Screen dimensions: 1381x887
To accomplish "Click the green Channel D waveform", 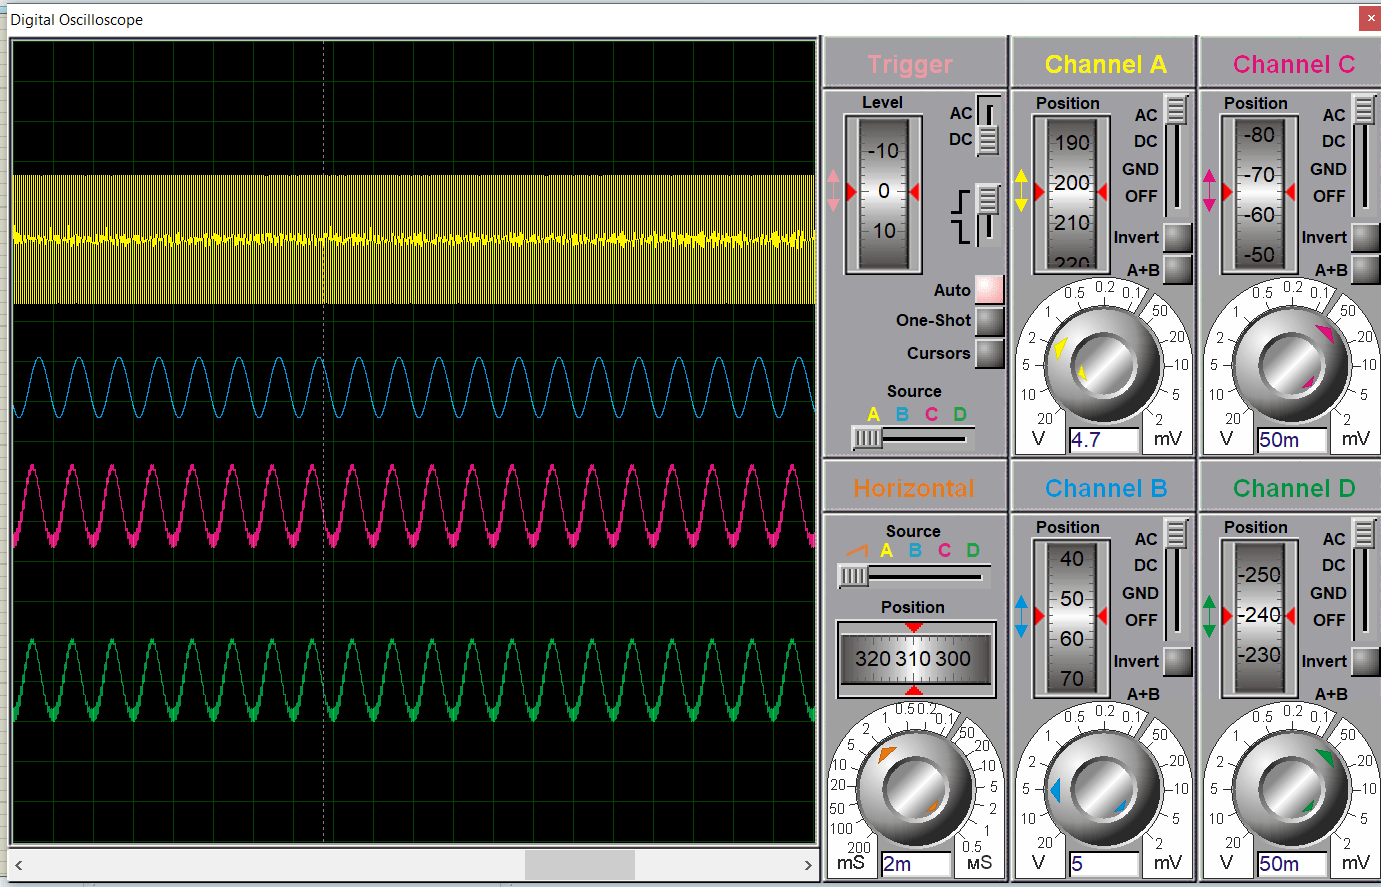I will [x=415, y=680].
